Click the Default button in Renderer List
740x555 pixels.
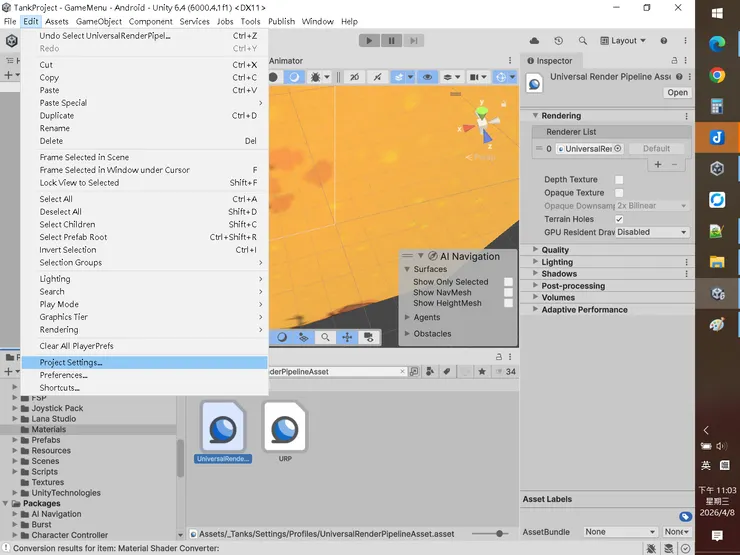pos(656,149)
